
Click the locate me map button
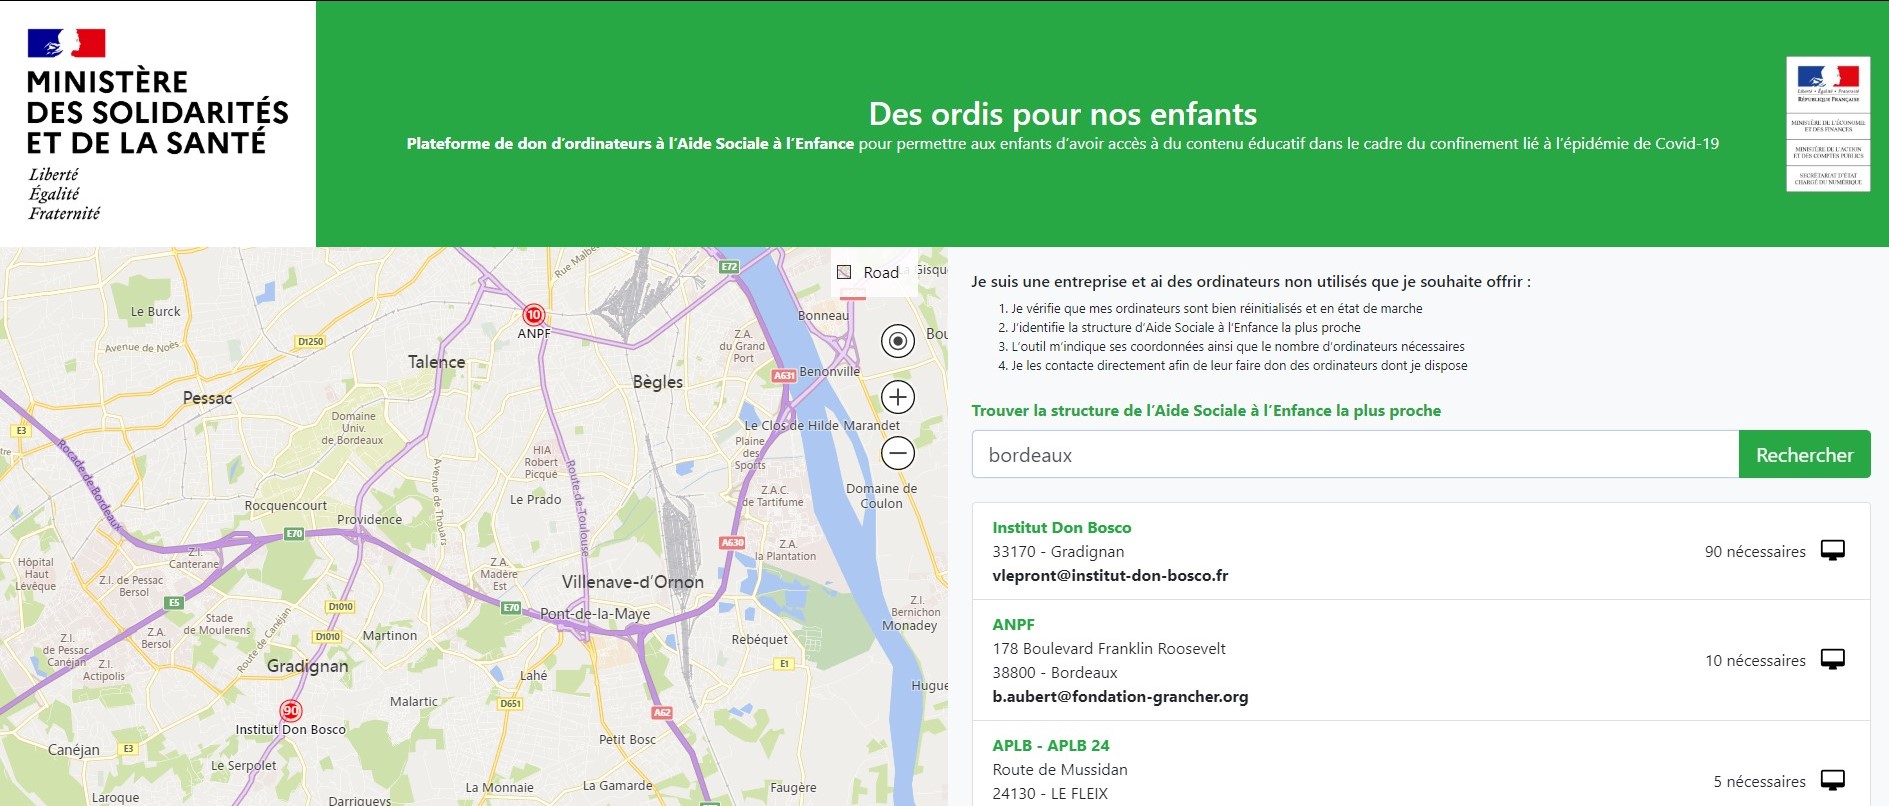(x=898, y=341)
